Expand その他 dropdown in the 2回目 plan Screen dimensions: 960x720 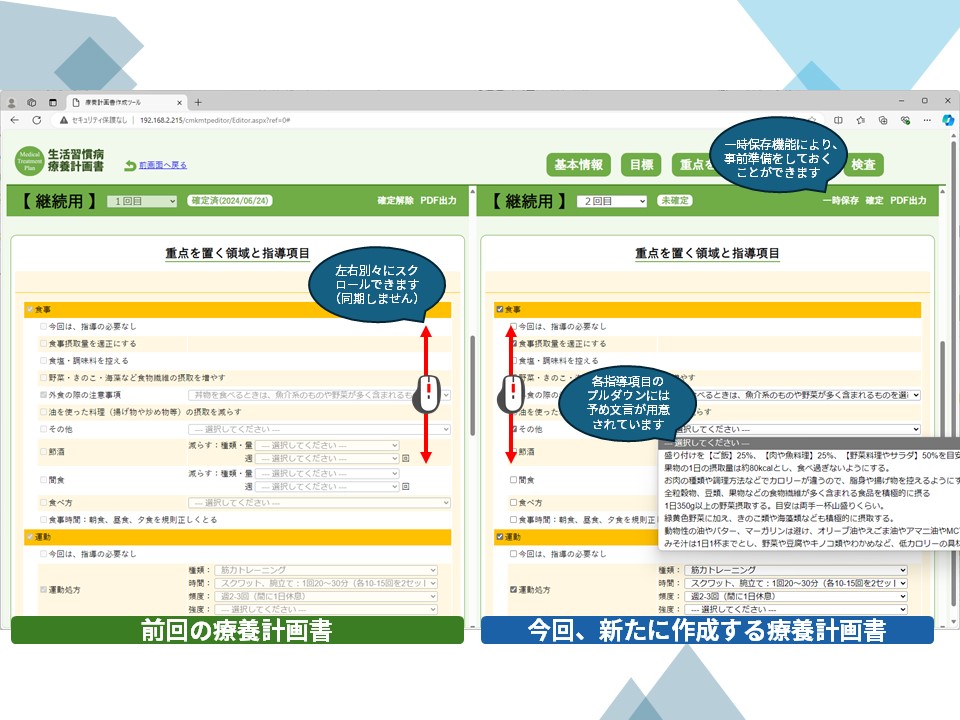coord(798,429)
